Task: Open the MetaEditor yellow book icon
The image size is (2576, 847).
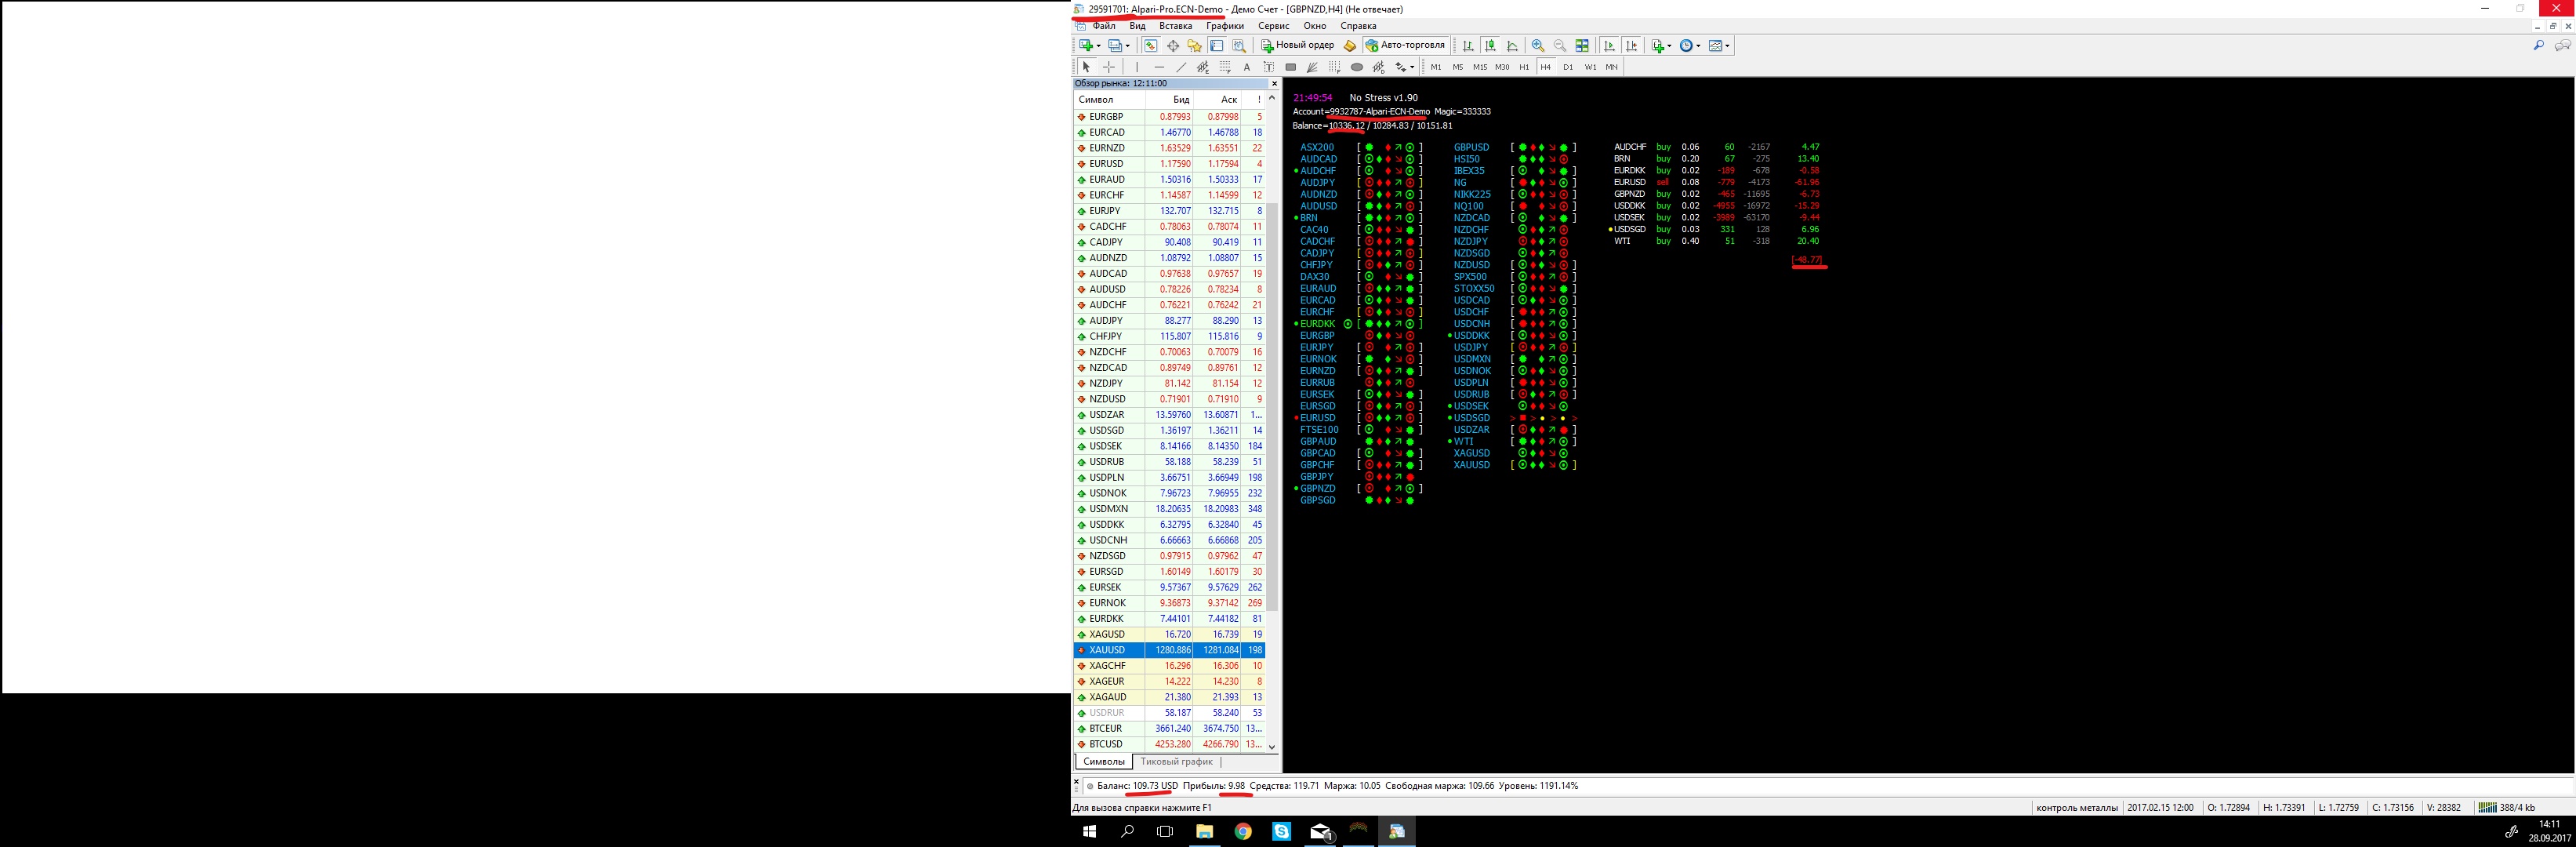Action: [x=1350, y=46]
